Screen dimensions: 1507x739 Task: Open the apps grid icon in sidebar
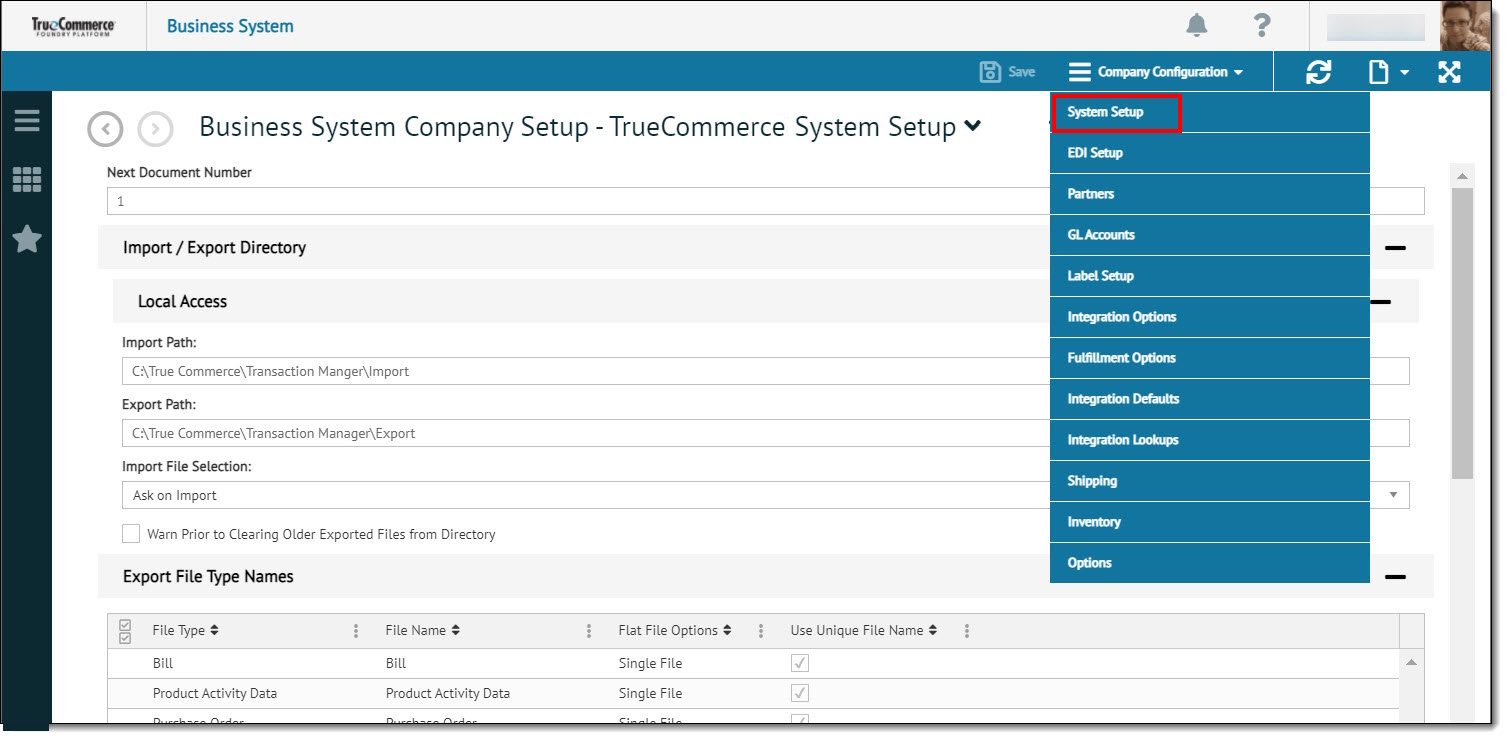point(27,180)
